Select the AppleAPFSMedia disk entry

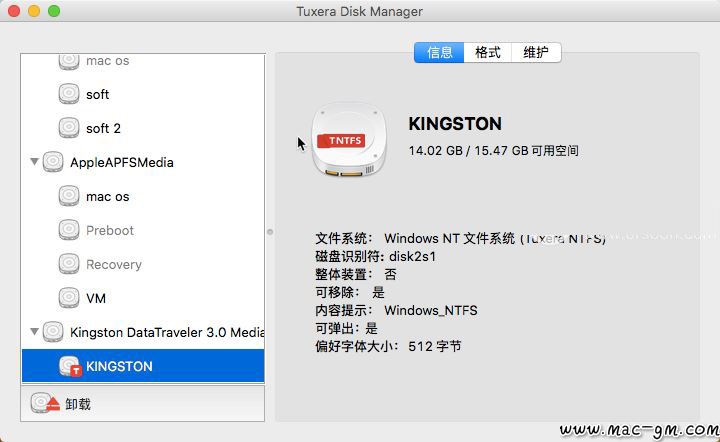[143, 162]
